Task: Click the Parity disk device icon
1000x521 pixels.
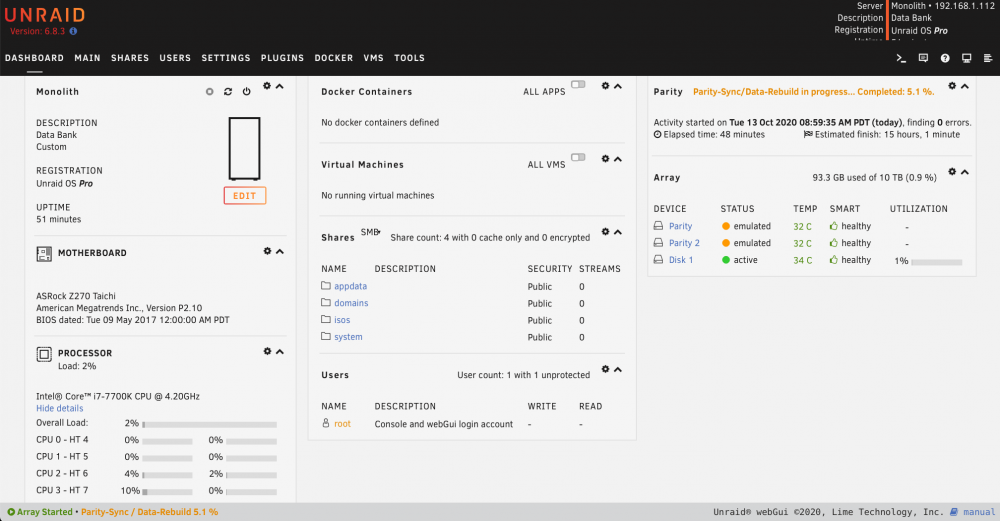Action: tap(658, 226)
